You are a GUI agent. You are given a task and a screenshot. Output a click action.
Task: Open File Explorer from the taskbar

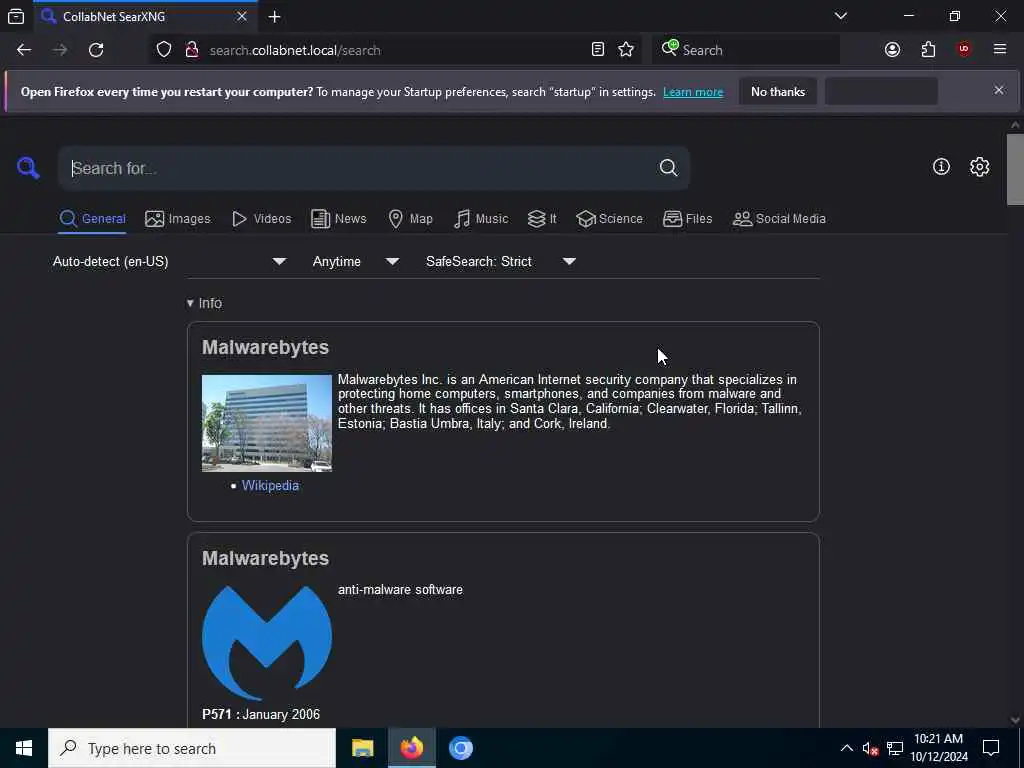coord(362,748)
